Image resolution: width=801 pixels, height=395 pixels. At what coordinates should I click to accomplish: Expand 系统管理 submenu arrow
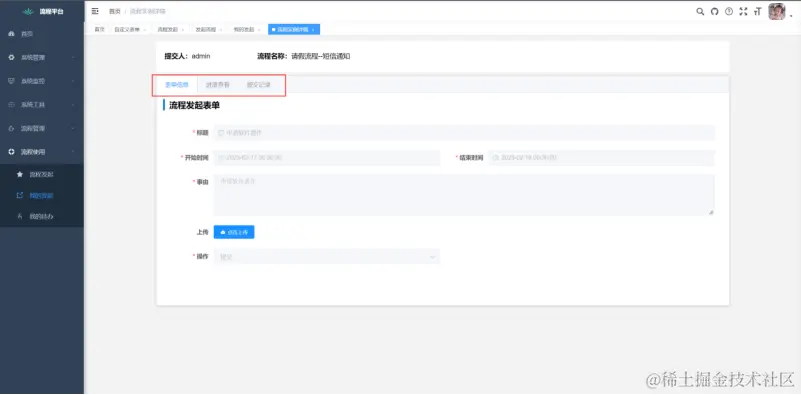tap(73, 57)
